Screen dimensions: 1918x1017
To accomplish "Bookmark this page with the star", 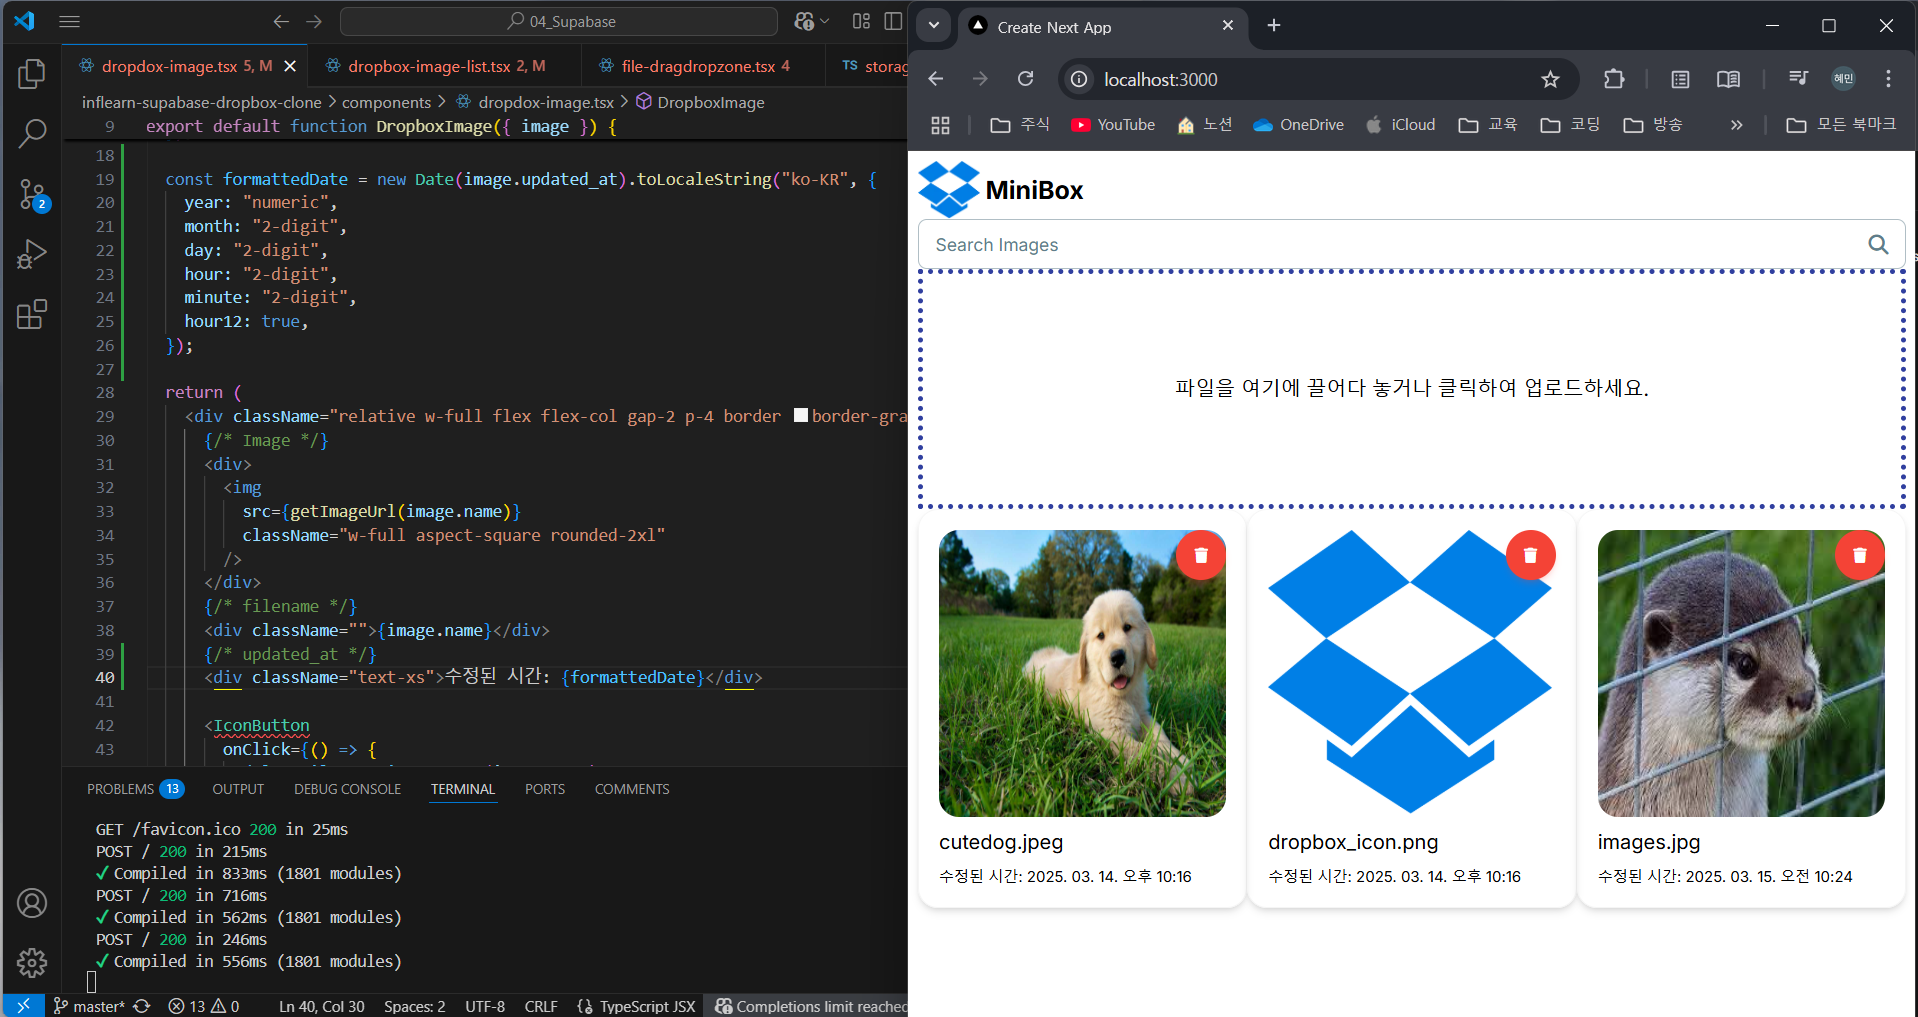I will (1550, 79).
